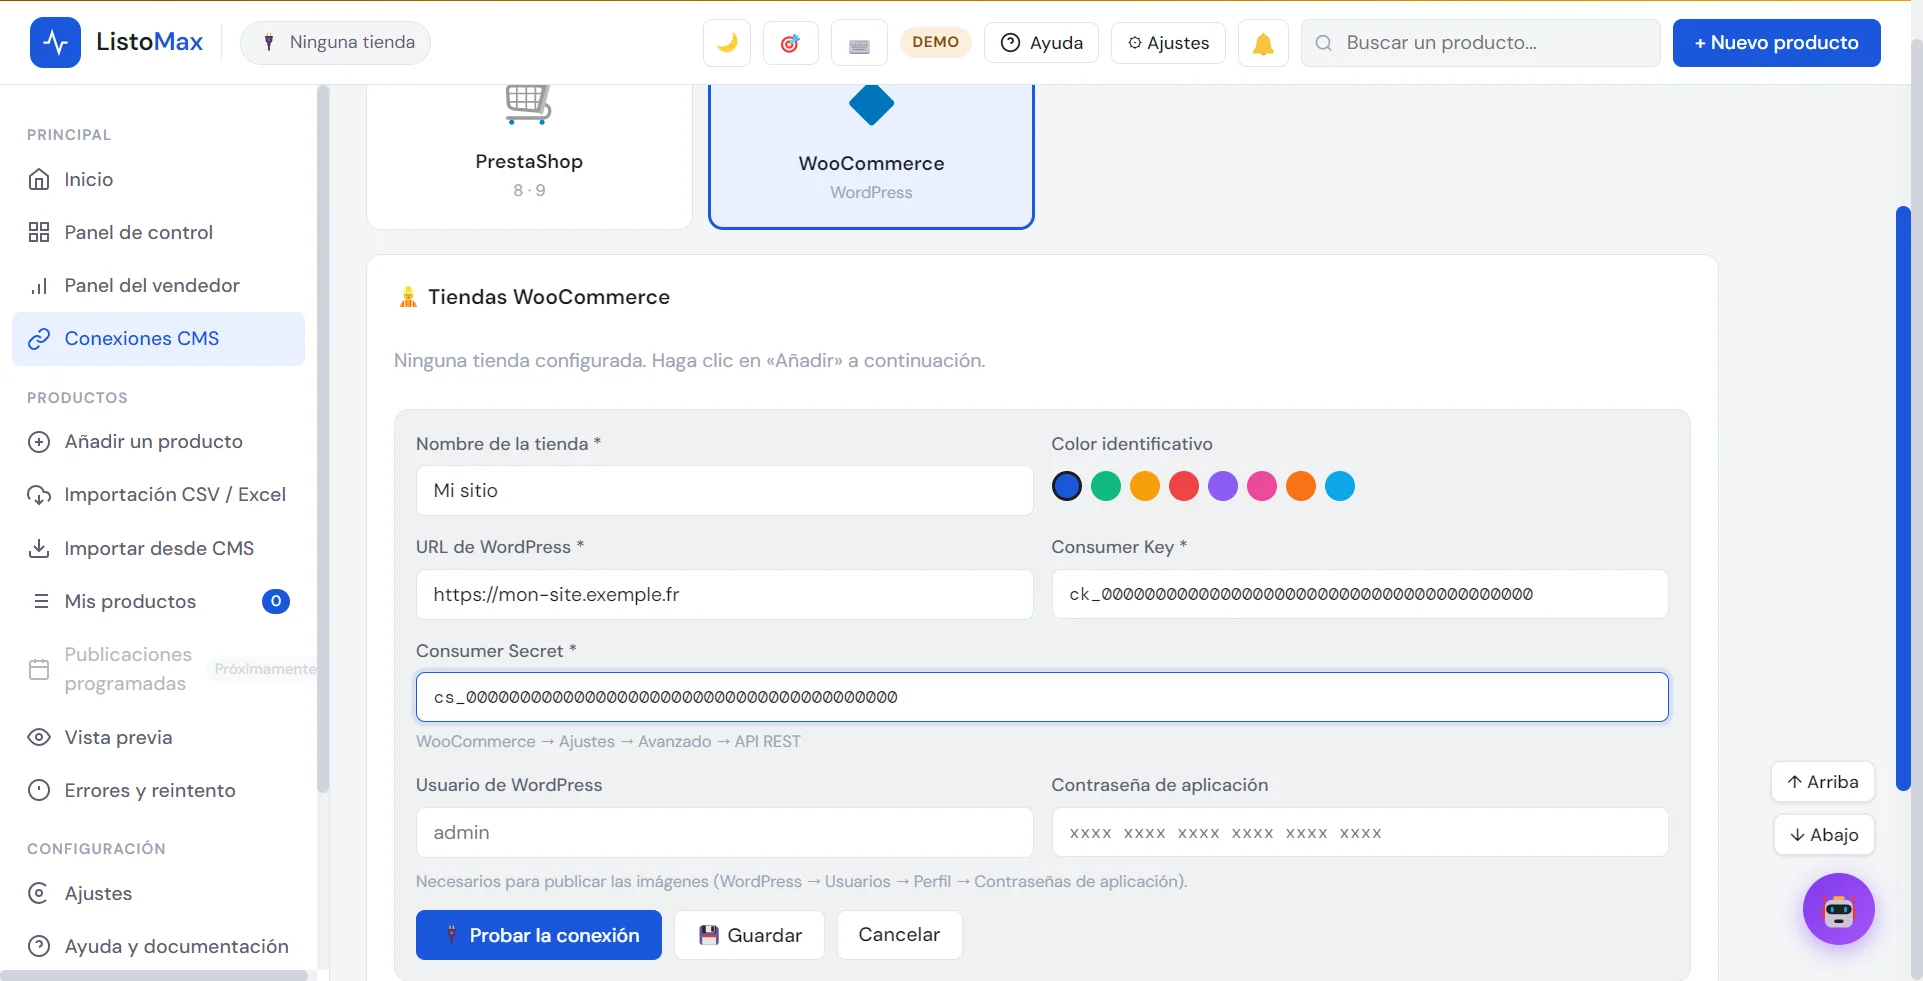Select the WooCommerce platform card

tap(871, 157)
